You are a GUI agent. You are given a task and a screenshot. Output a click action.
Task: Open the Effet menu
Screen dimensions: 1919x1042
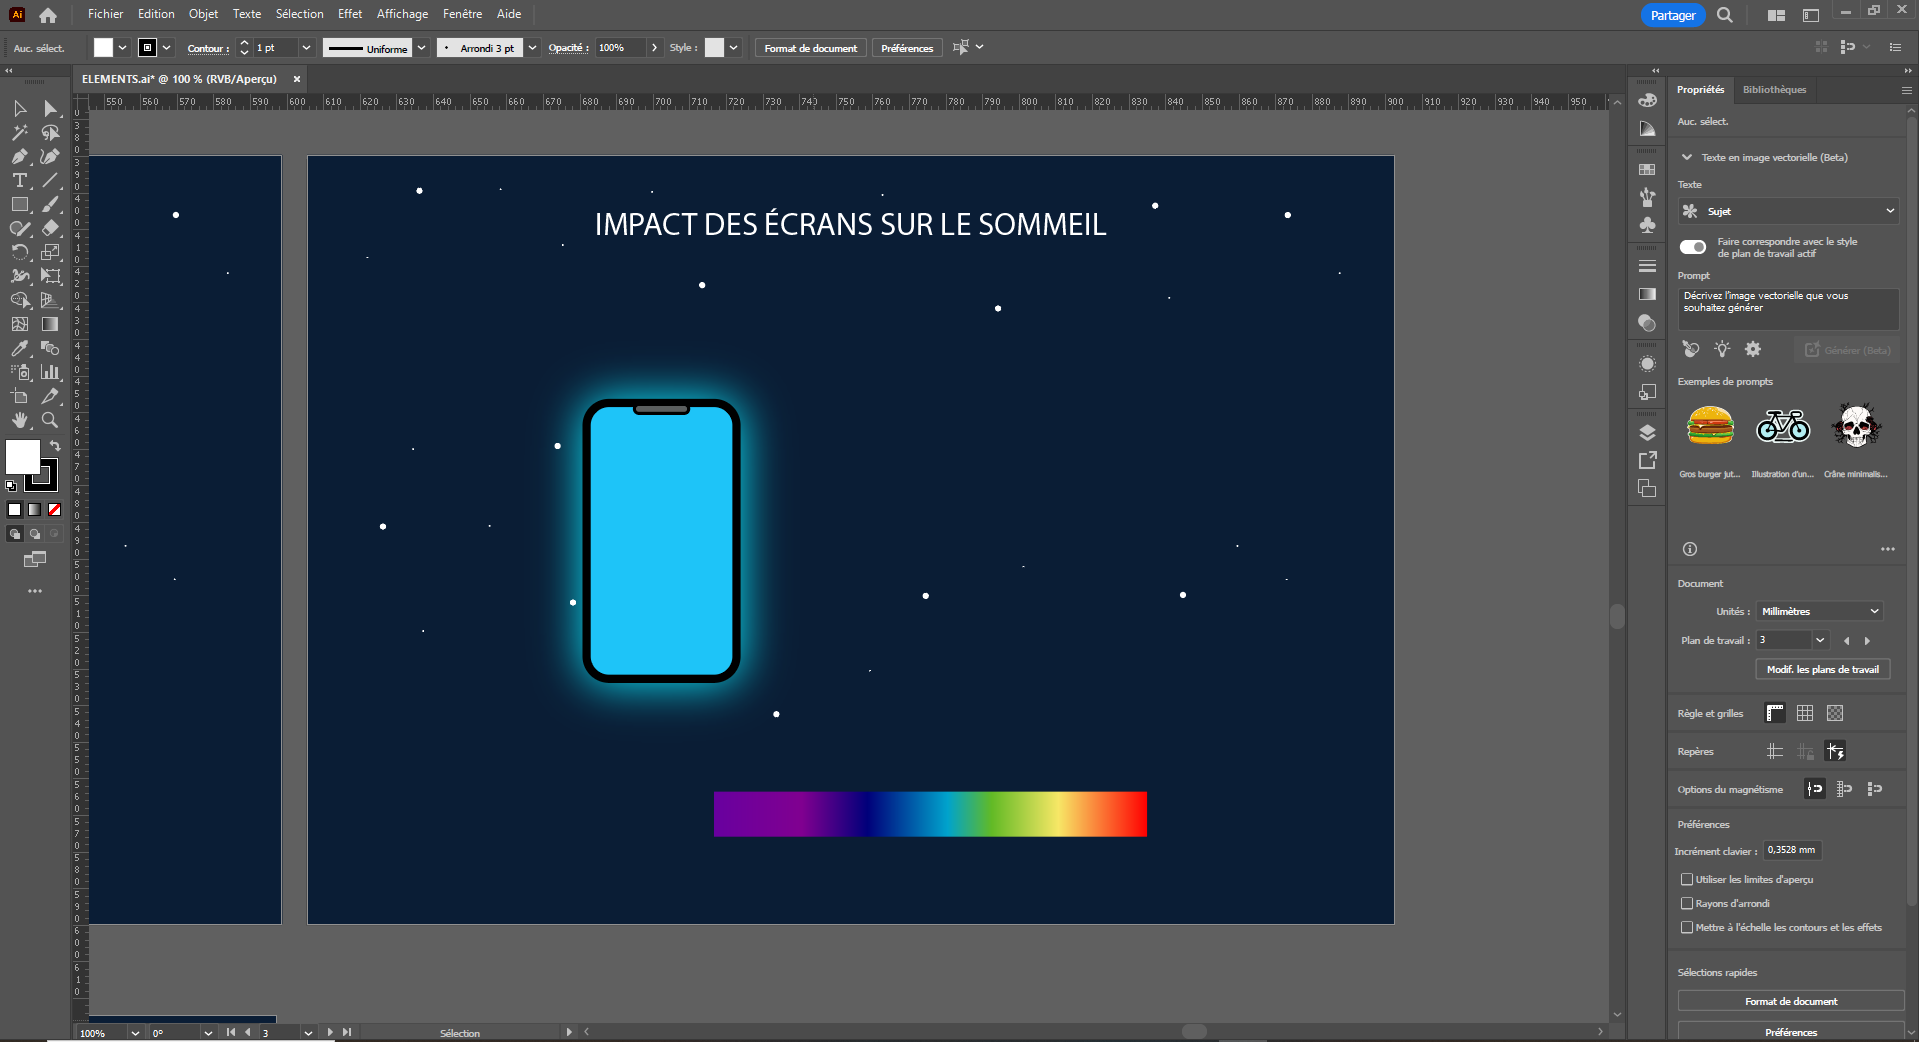[350, 14]
